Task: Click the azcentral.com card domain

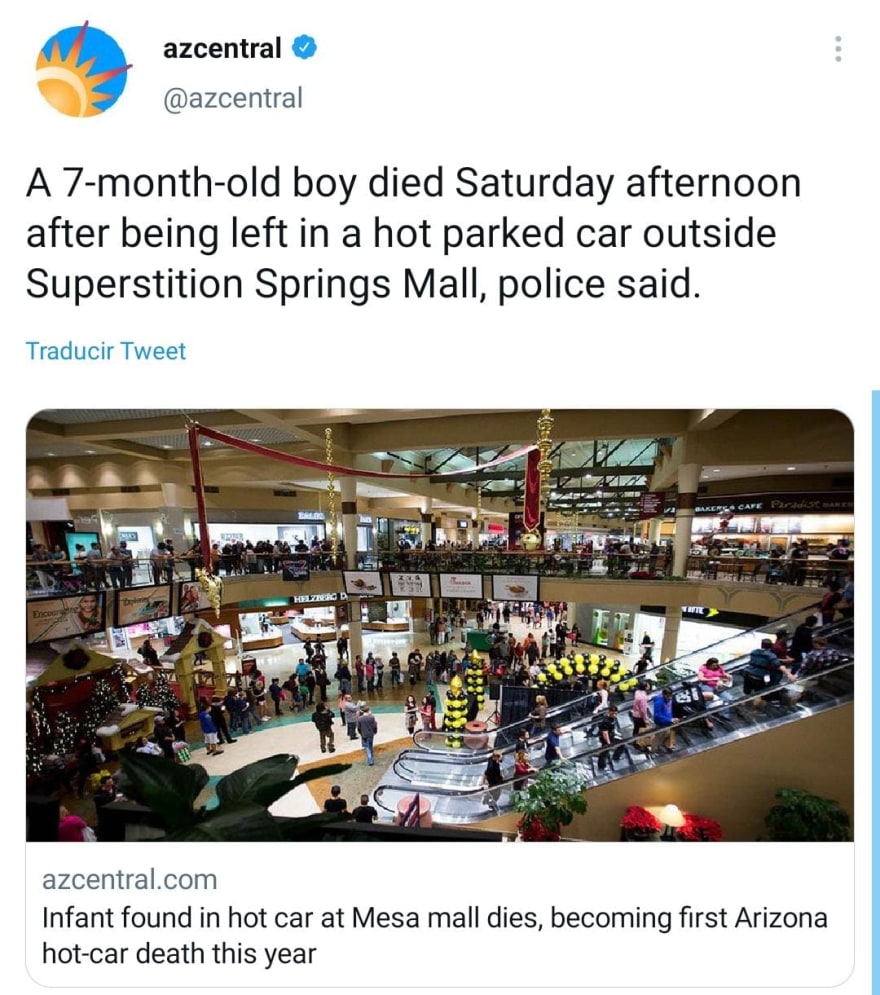Action: point(129,881)
